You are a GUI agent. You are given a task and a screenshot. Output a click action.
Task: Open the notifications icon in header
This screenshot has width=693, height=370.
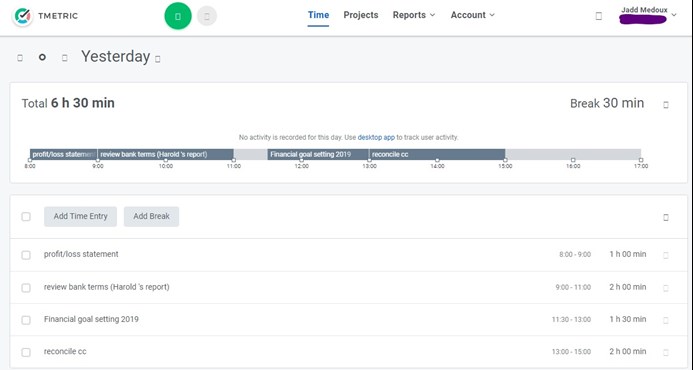(598, 16)
